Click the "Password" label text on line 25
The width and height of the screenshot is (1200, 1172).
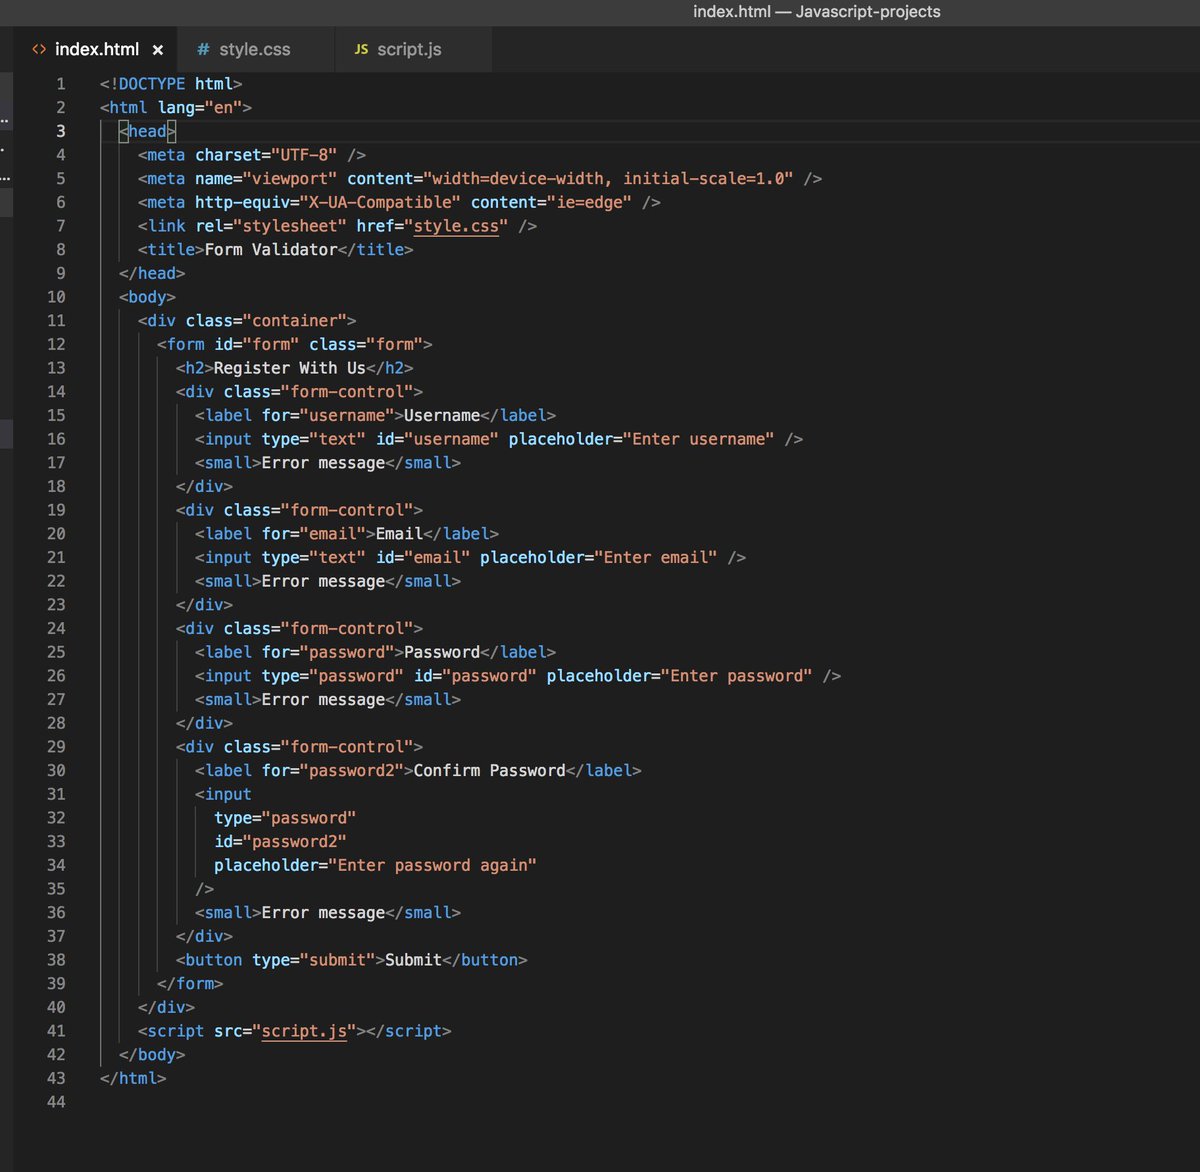442,652
